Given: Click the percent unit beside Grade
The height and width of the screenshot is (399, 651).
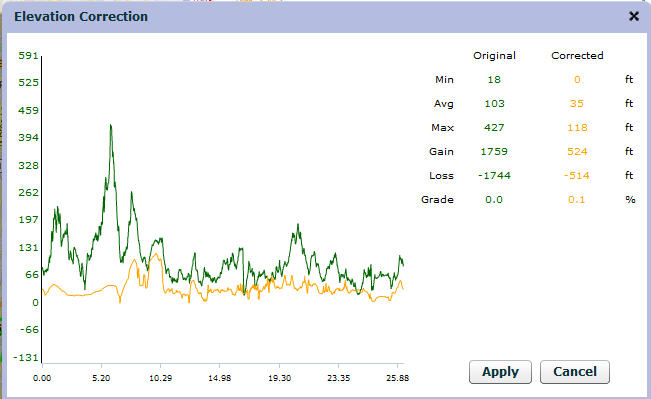Looking at the screenshot, I should click(x=630, y=200).
